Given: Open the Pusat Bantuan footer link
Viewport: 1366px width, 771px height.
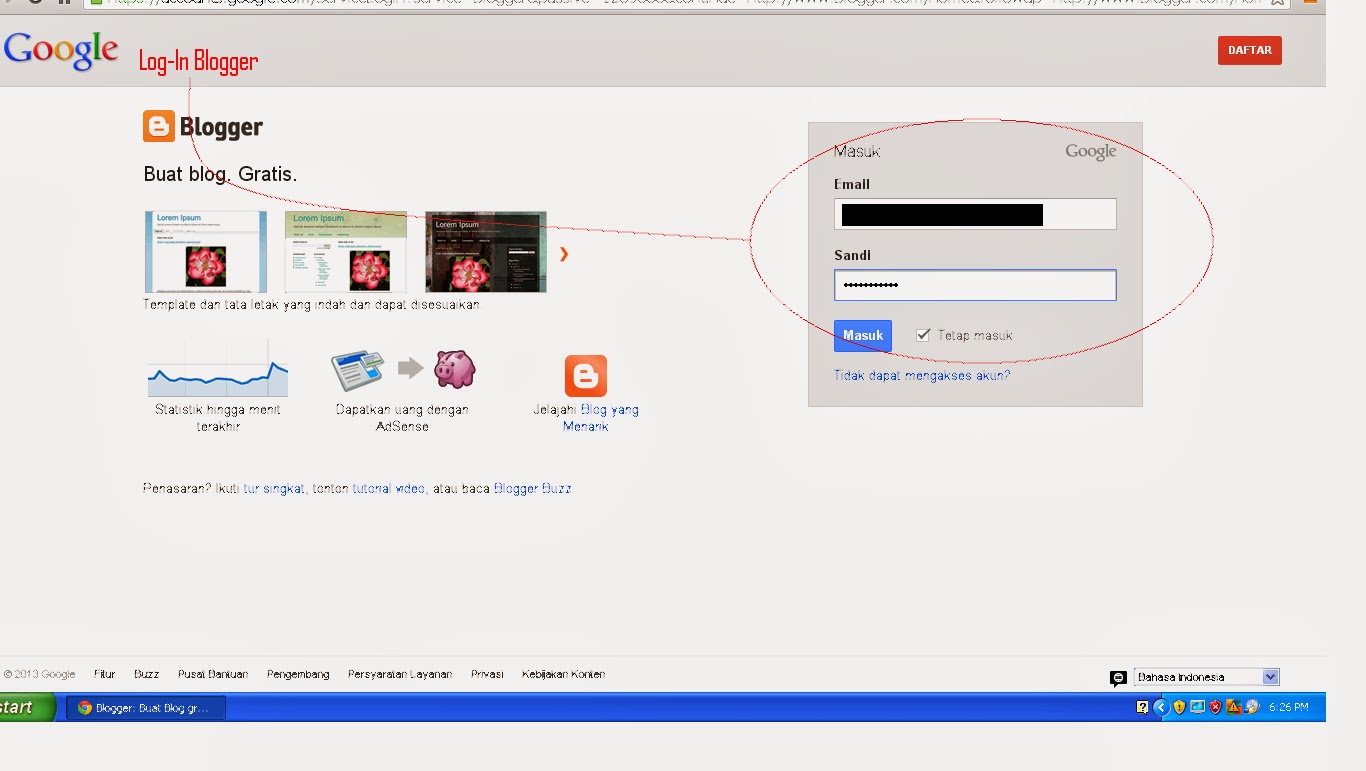Looking at the screenshot, I should click(213, 674).
